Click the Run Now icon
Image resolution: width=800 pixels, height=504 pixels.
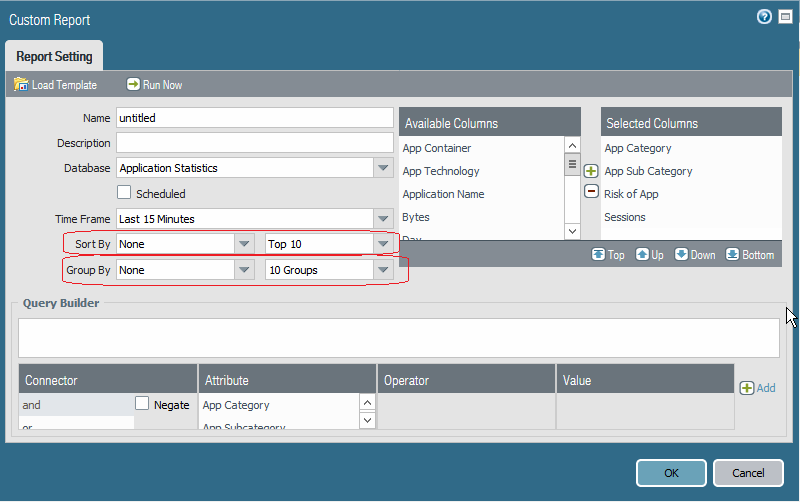click(133, 85)
